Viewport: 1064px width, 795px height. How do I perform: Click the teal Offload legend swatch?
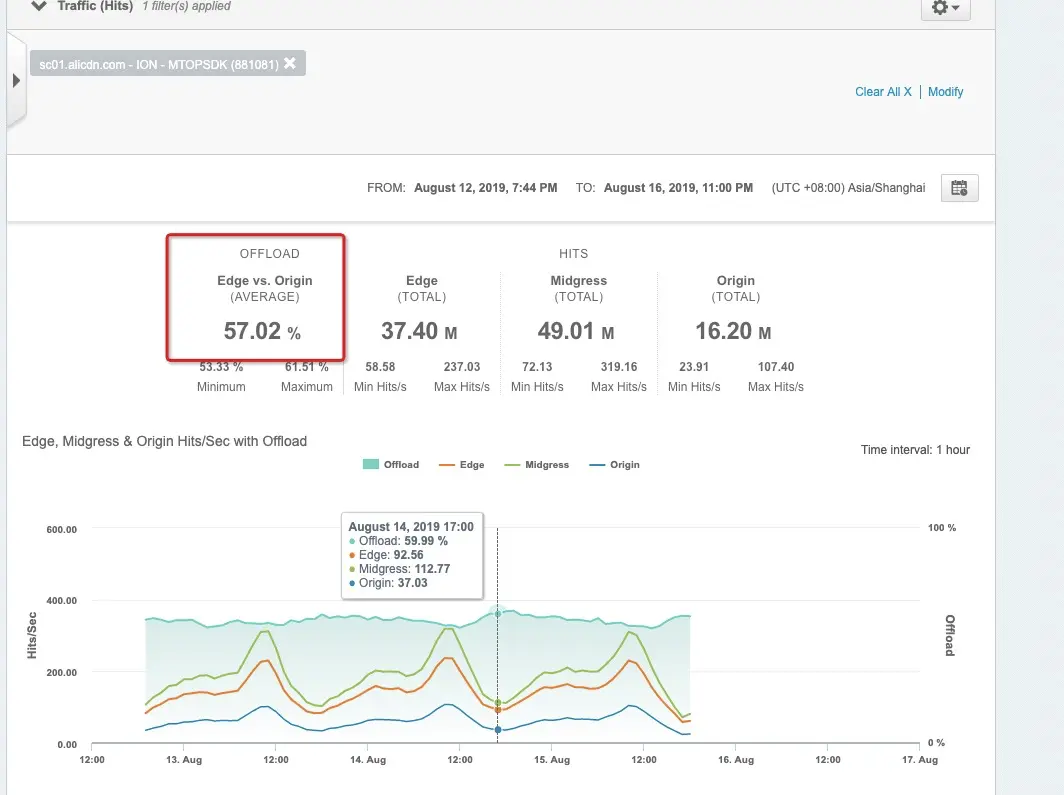pos(370,464)
